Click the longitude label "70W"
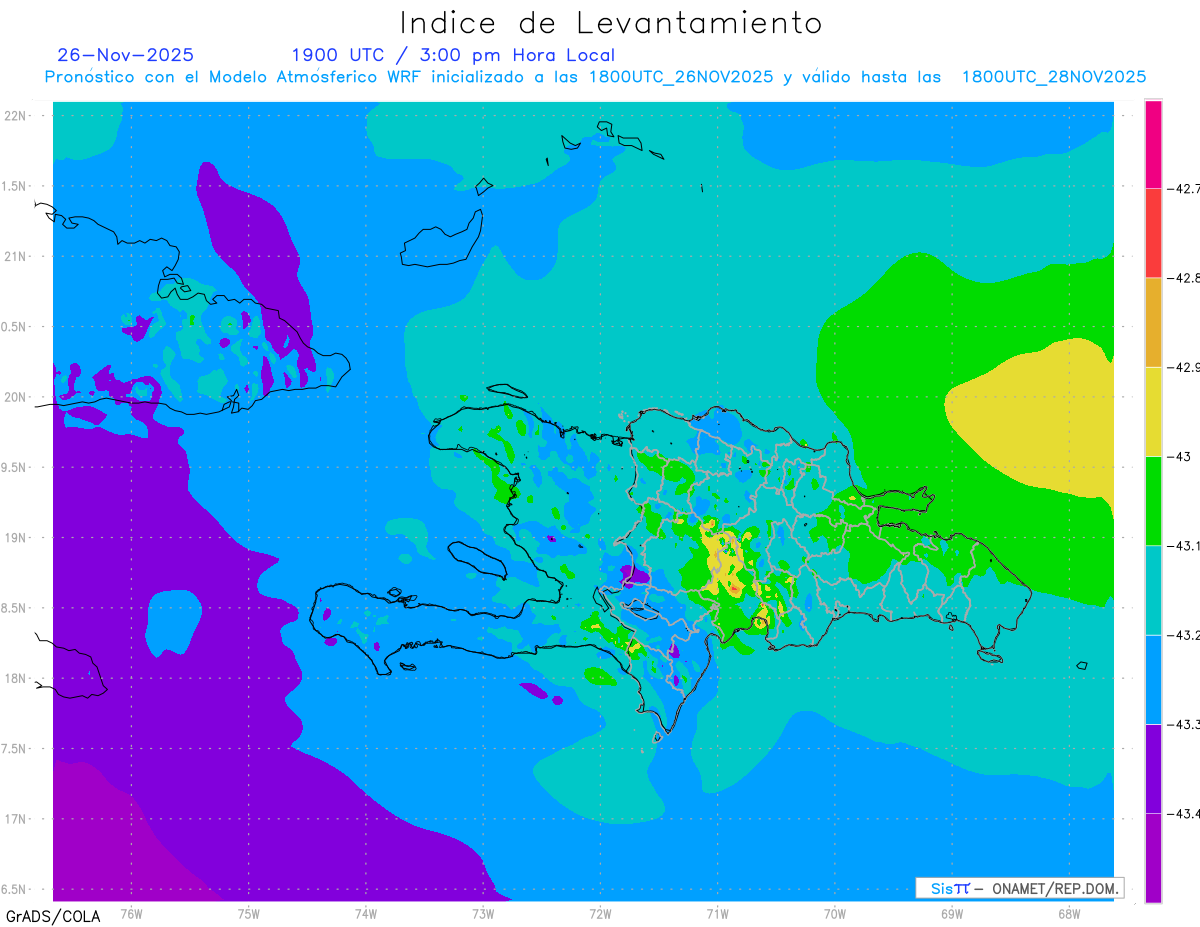Screen dimensions: 1200x927 click(834, 914)
